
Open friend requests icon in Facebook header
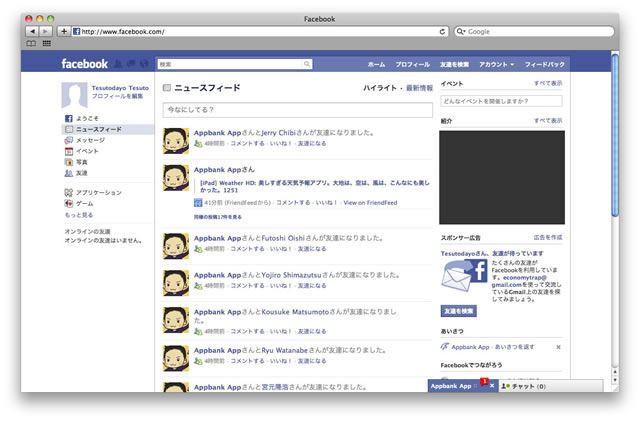click(x=118, y=64)
